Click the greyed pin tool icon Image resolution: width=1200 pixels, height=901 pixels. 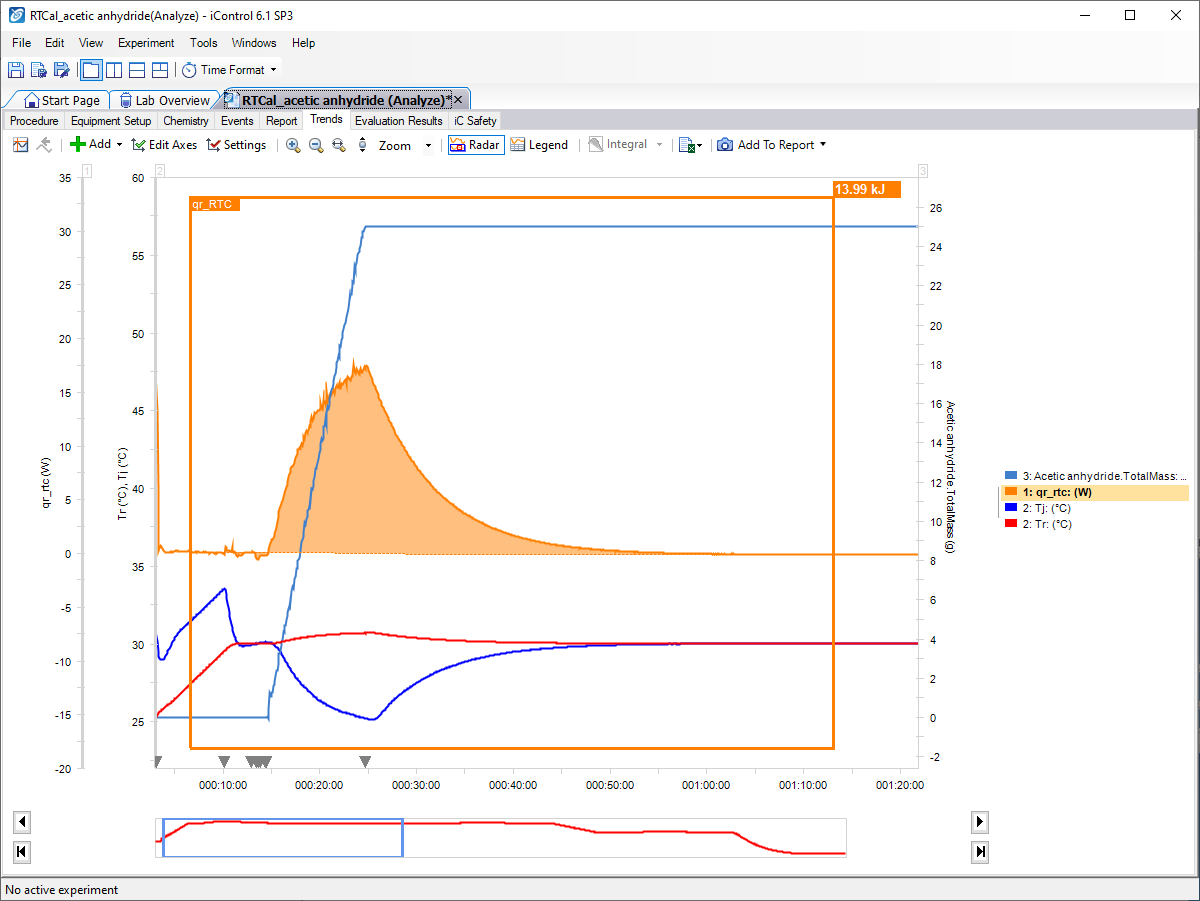click(x=43, y=145)
